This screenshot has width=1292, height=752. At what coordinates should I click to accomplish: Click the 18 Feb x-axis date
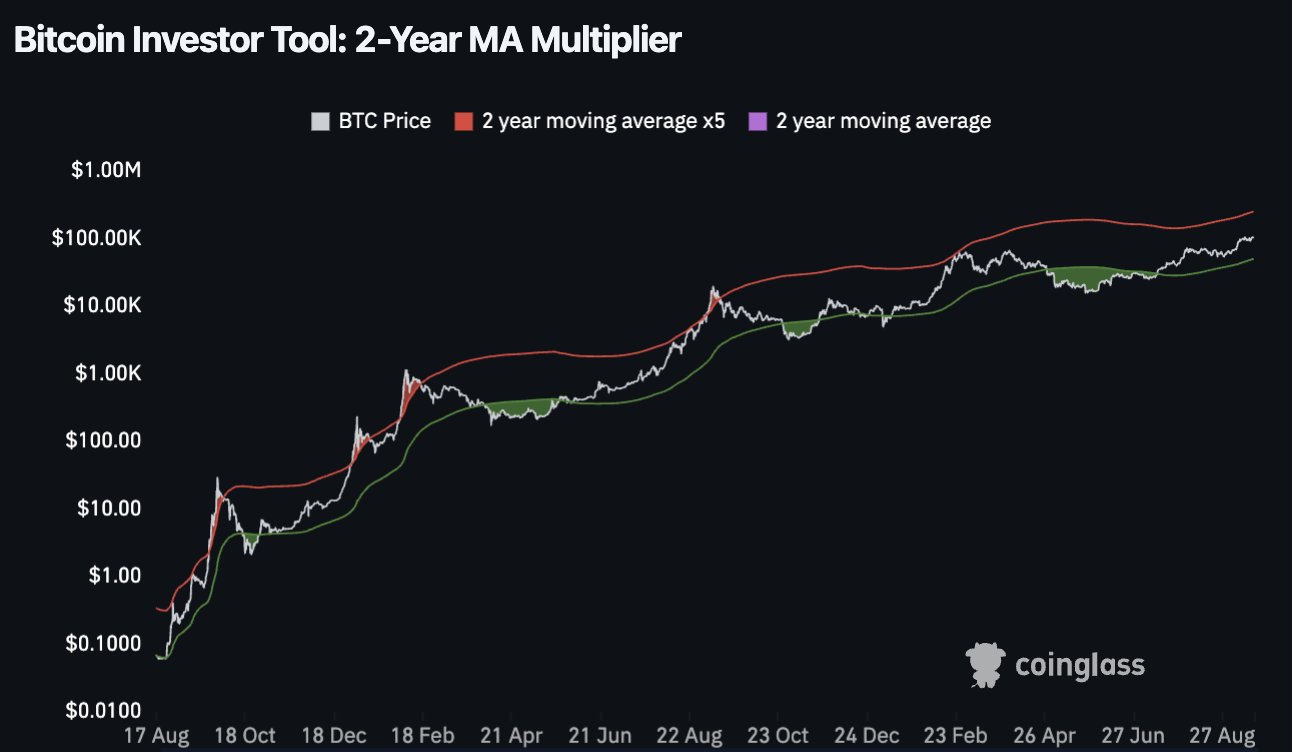[x=423, y=735]
